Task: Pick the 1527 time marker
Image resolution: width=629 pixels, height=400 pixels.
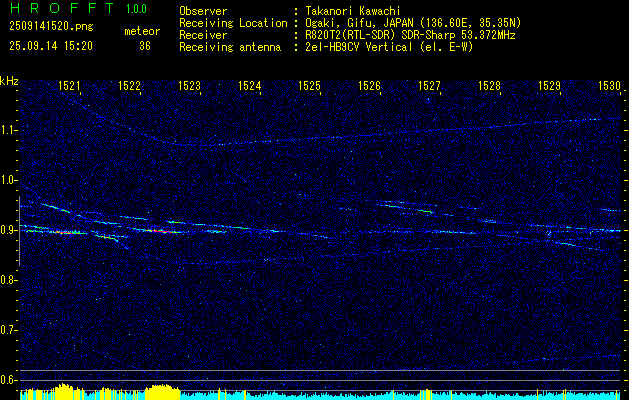Action: tap(430, 87)
